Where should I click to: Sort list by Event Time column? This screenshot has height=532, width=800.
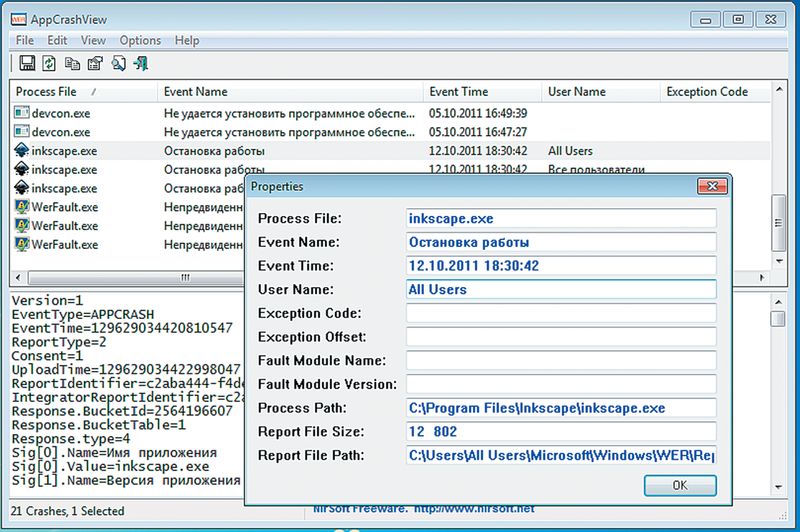coord(480,91)
